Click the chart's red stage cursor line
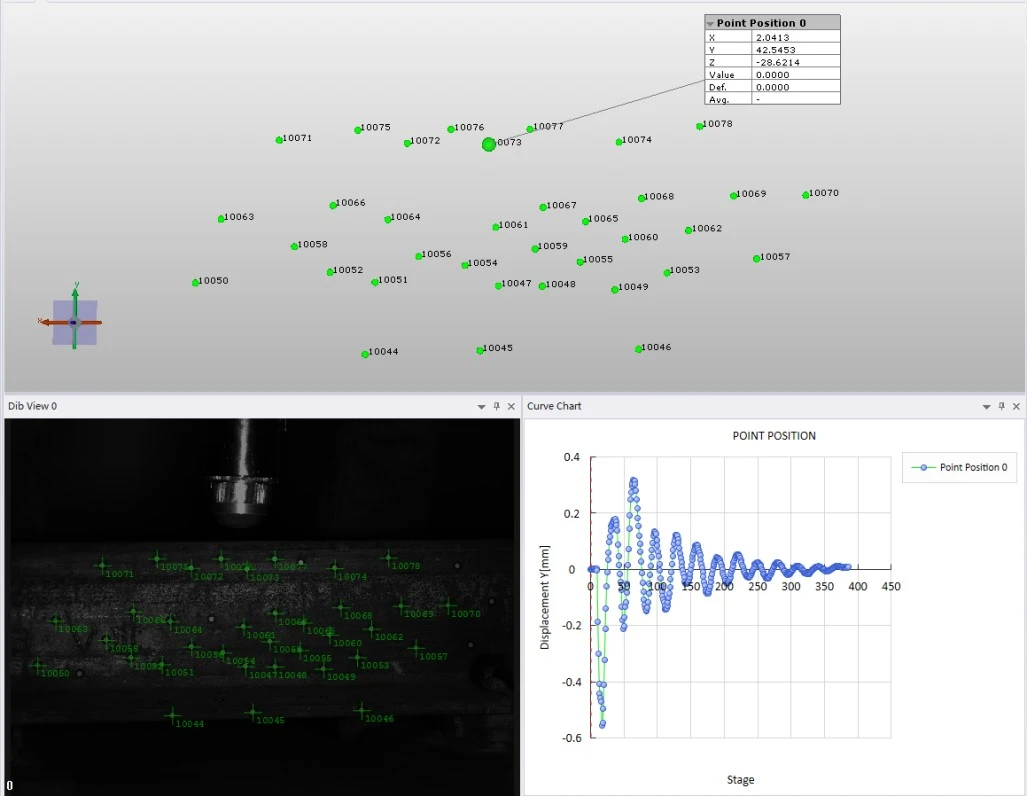Viewport: 1027px width, 796px height. tap(591, 596)
